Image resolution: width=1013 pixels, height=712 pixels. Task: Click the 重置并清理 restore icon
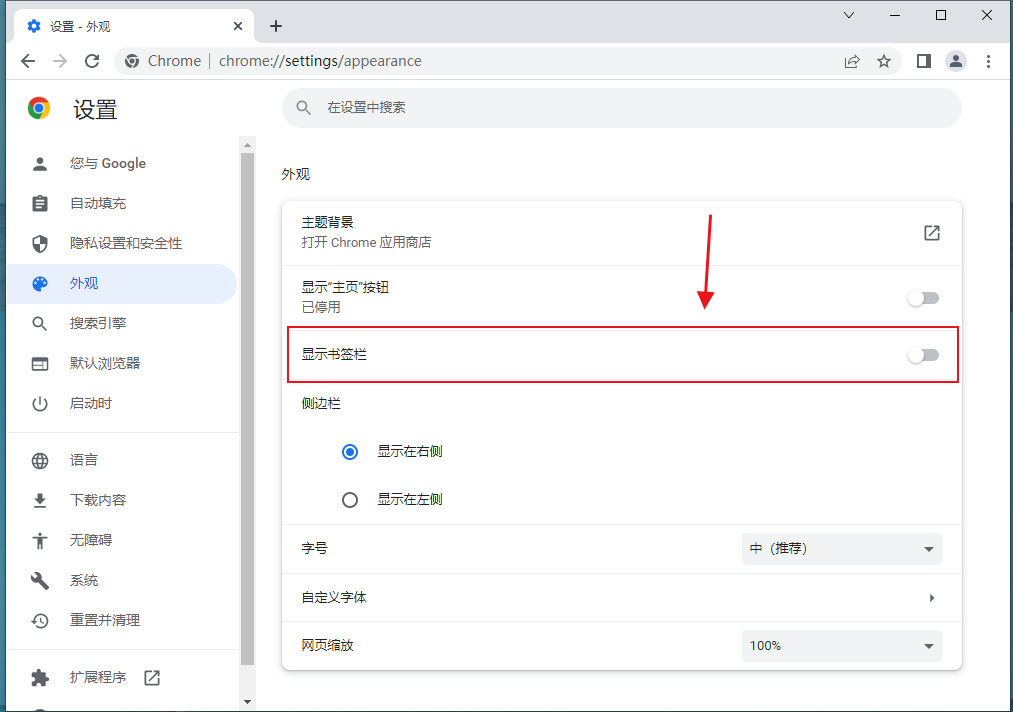(x=40, y=621)
